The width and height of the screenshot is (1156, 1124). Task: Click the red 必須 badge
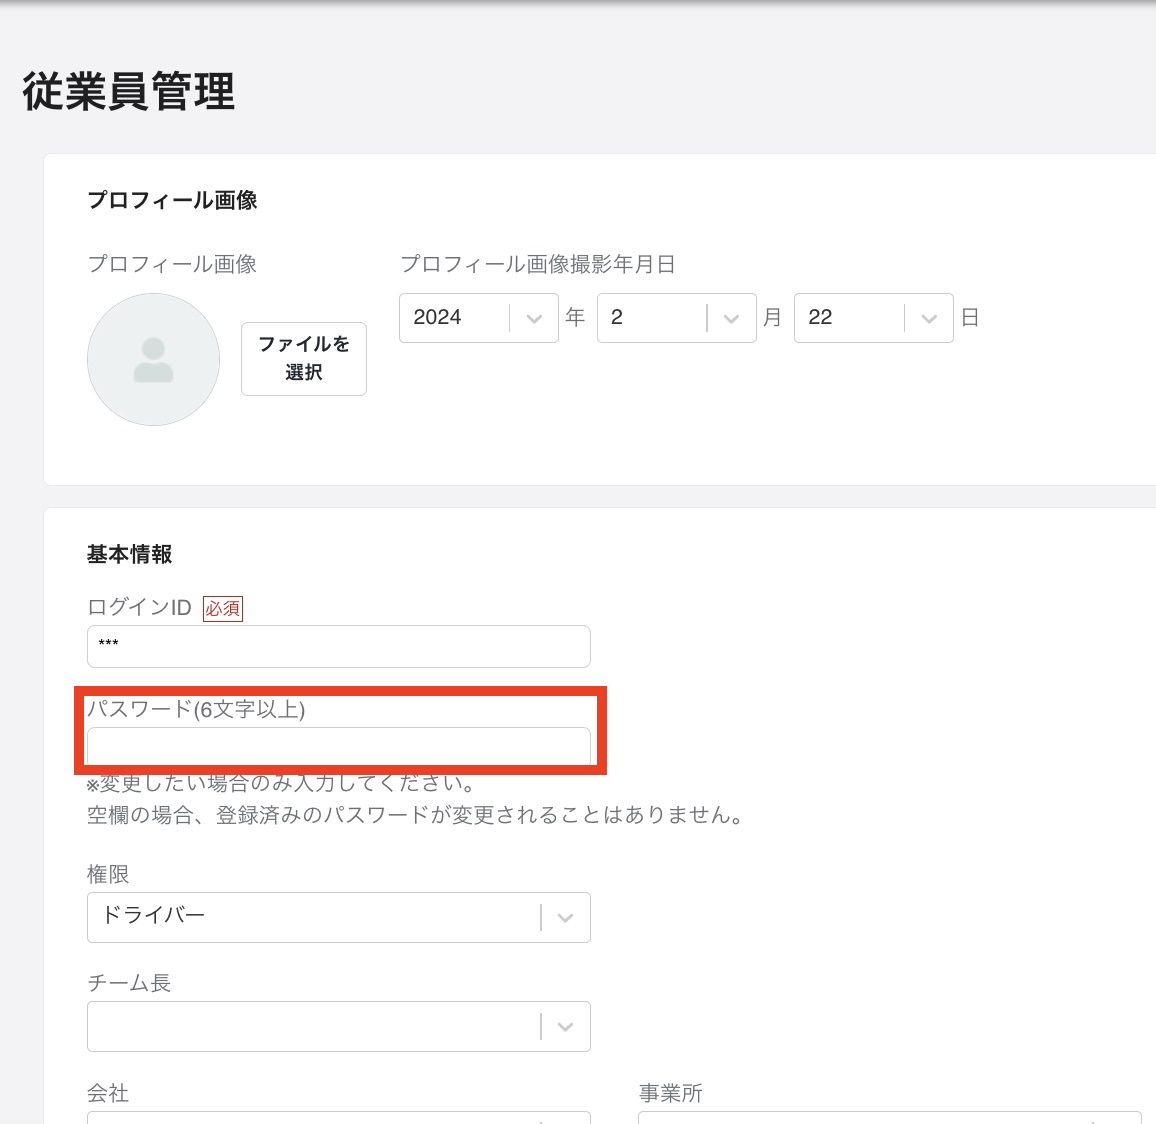tap(223, 608)
